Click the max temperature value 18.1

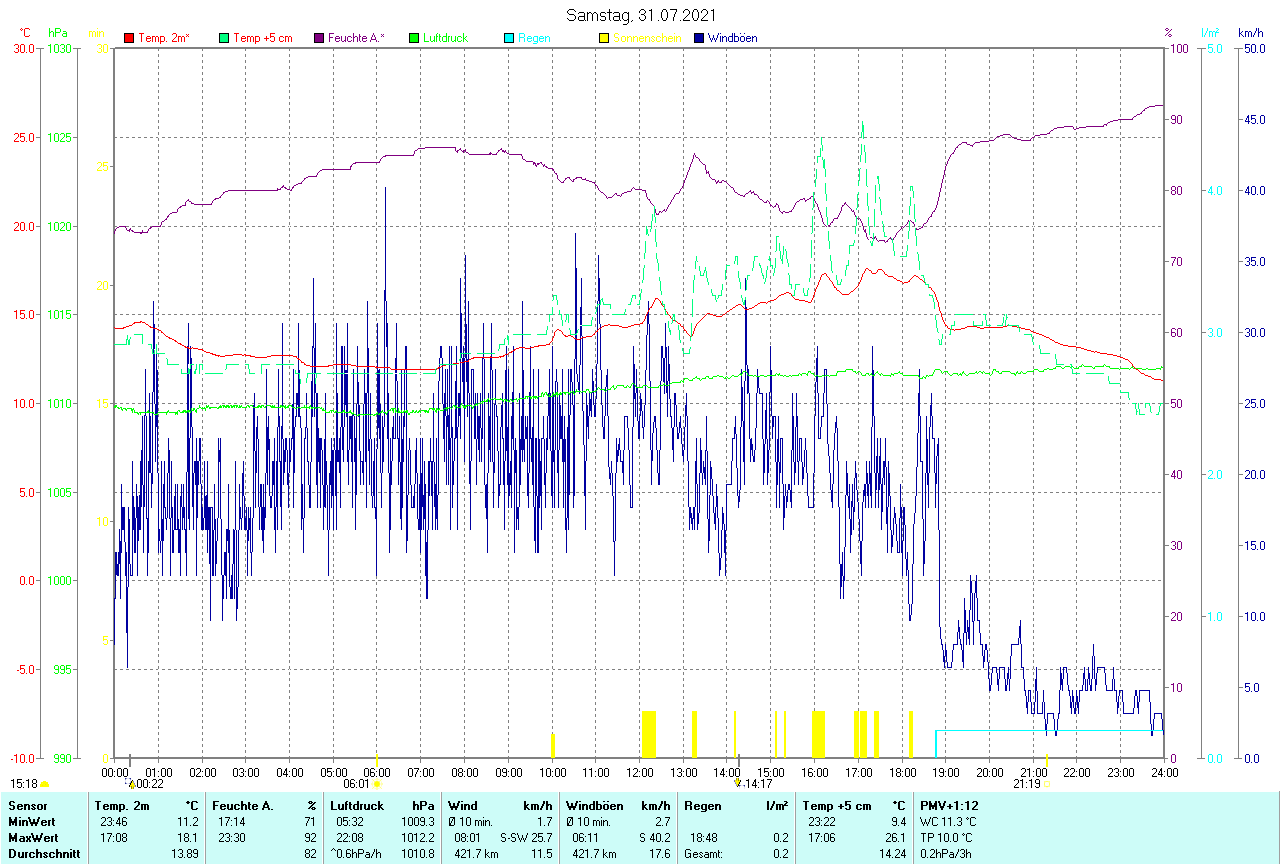188,838
